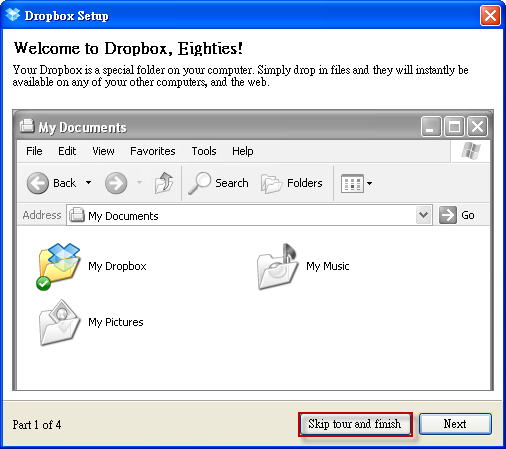Click Skip tour and finish button
Viewport: 506px width, 449px height.
click(355, 424)
